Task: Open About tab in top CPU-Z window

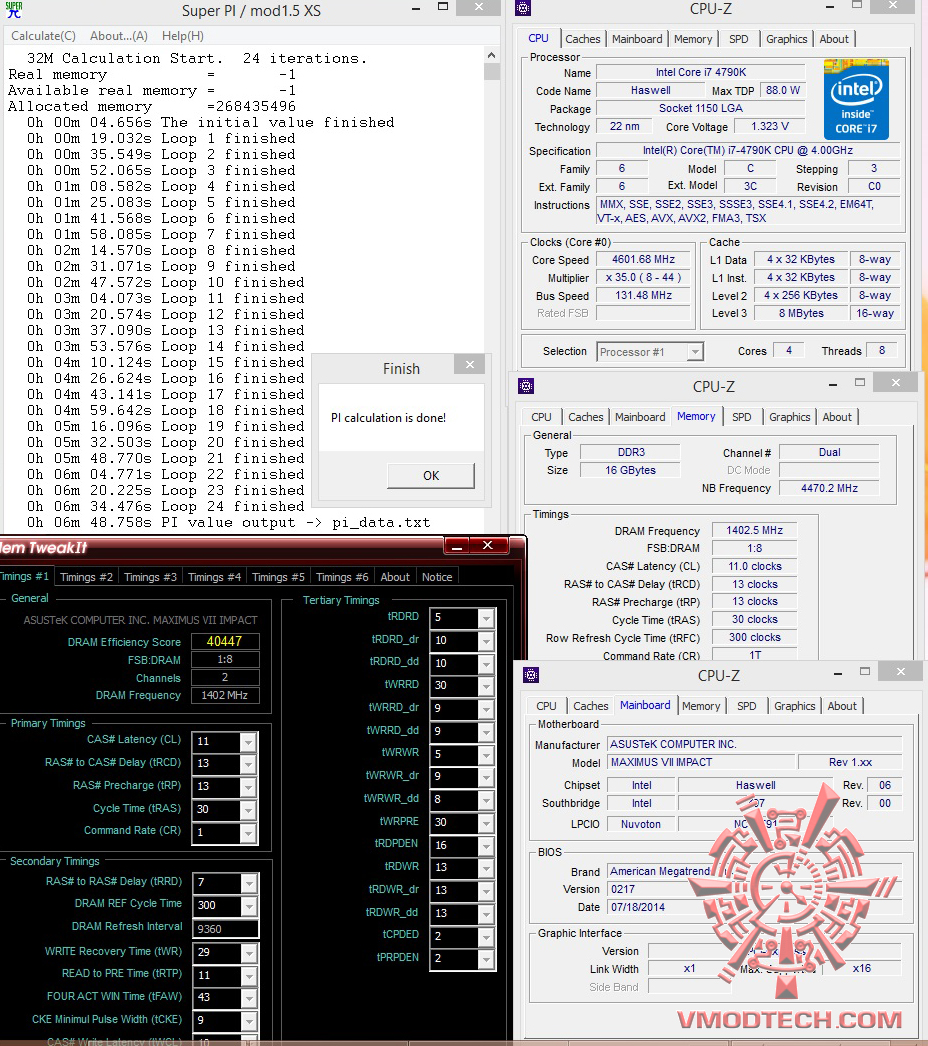Action: [834, 39]
